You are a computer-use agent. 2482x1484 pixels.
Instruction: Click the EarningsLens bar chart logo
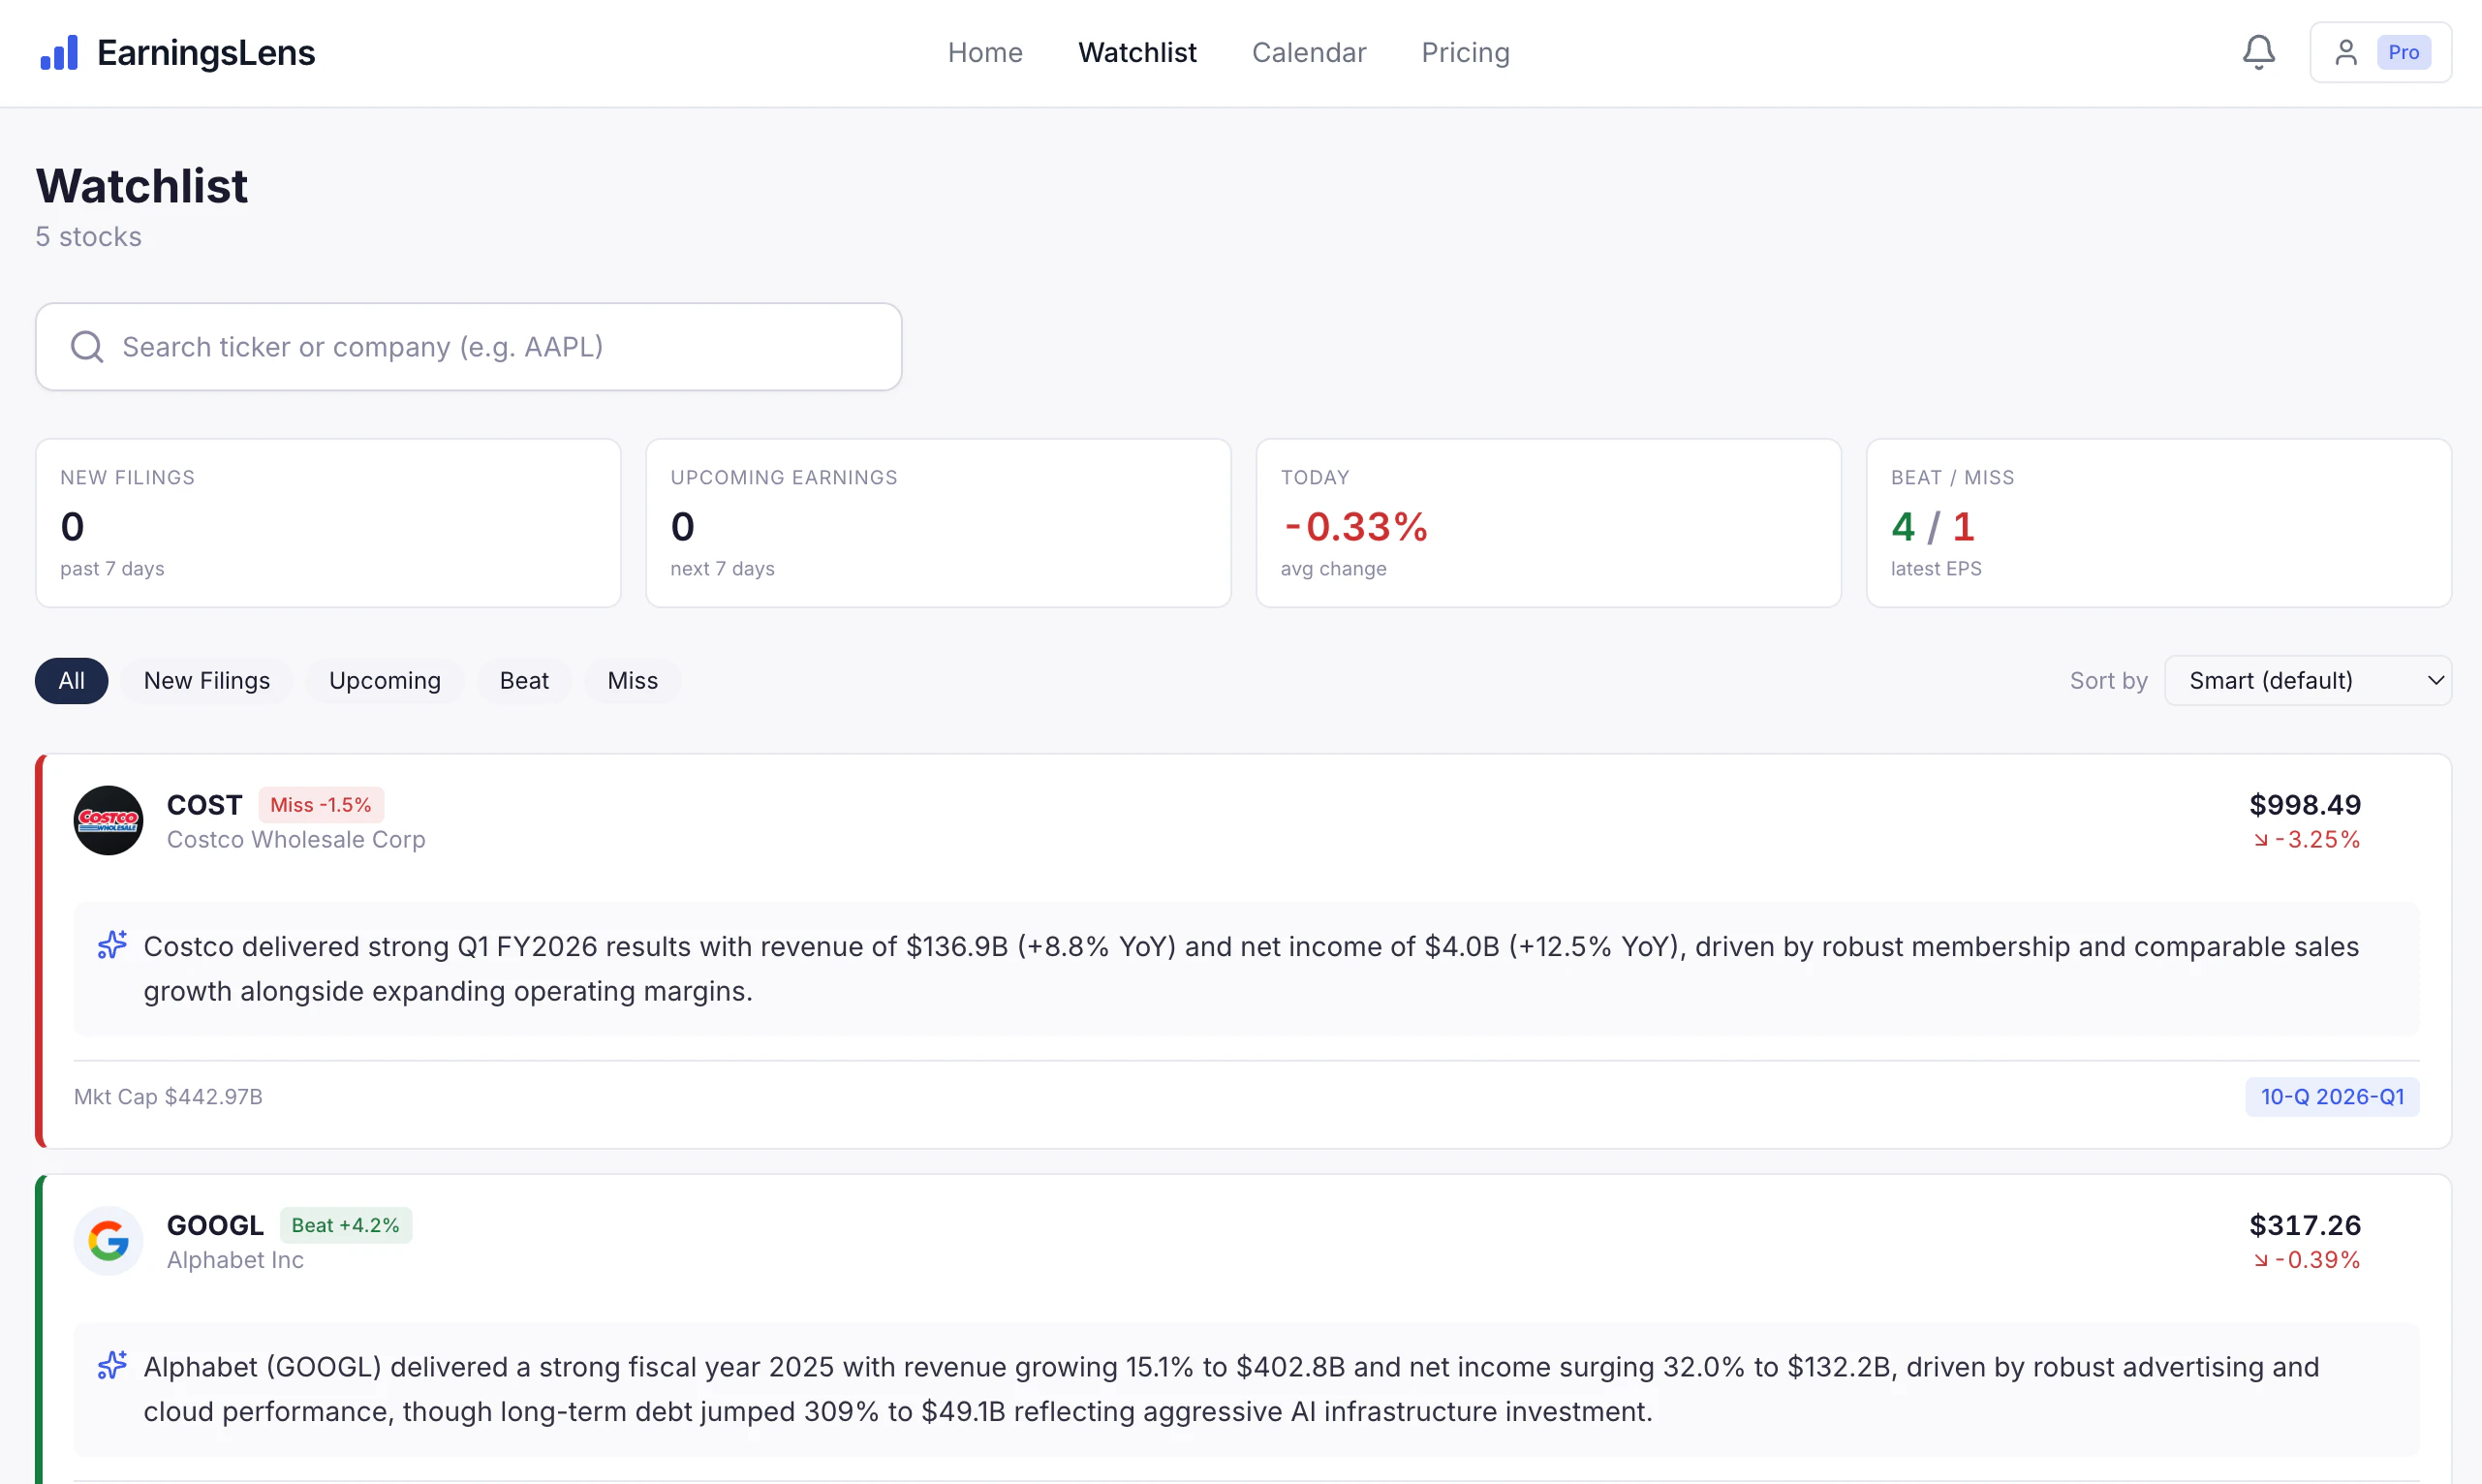click(59, 52)
